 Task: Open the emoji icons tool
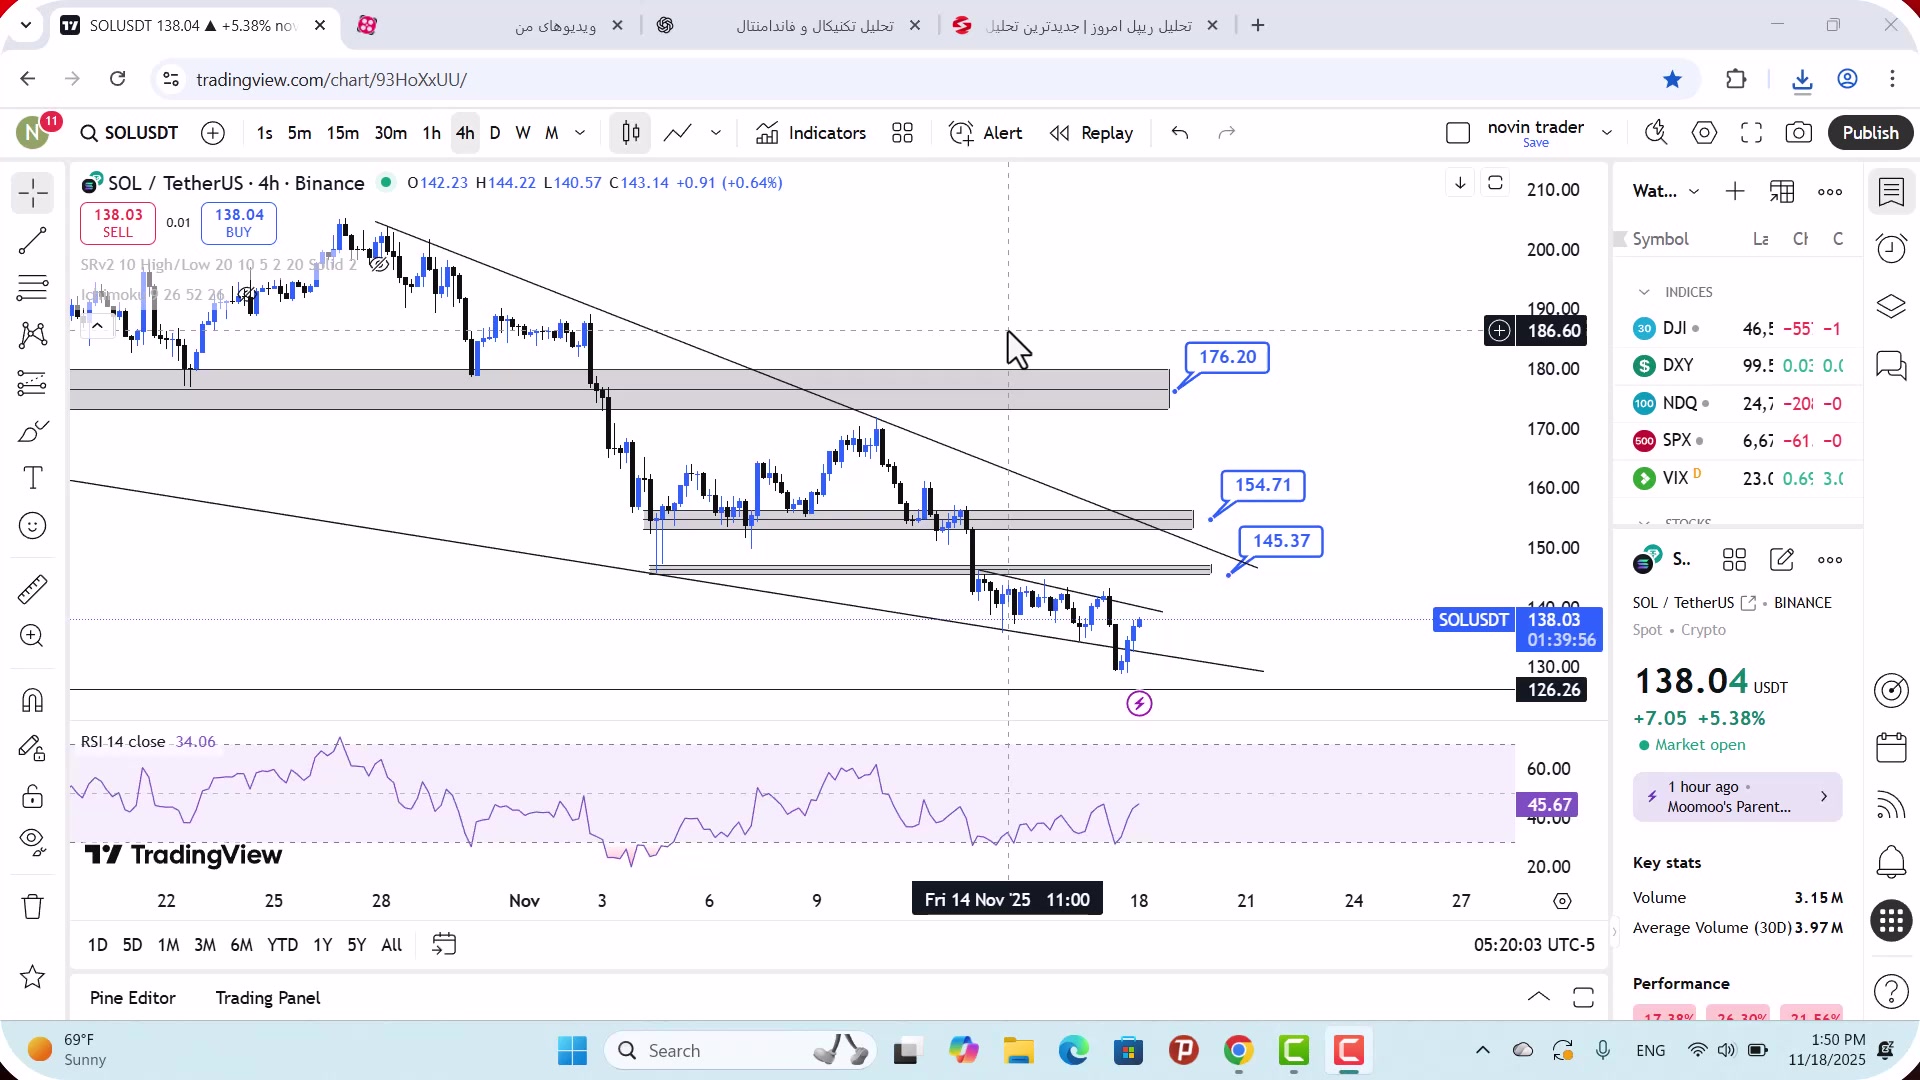pos(33,526)
